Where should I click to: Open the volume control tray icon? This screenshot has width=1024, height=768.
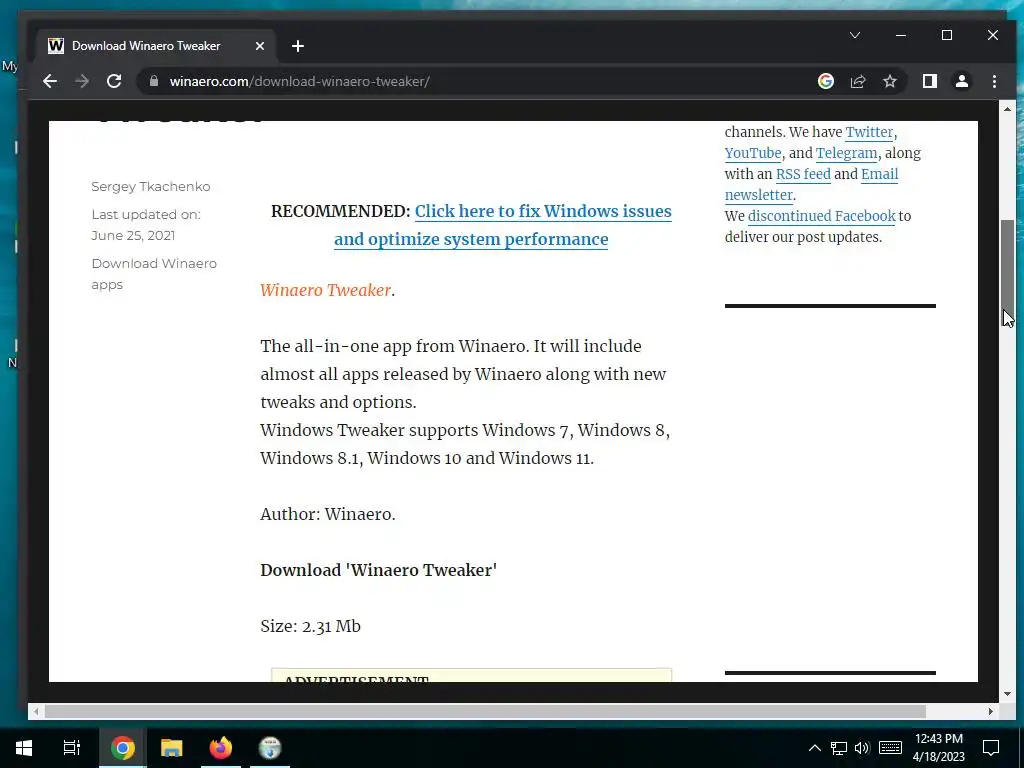(x=862, y=748)
